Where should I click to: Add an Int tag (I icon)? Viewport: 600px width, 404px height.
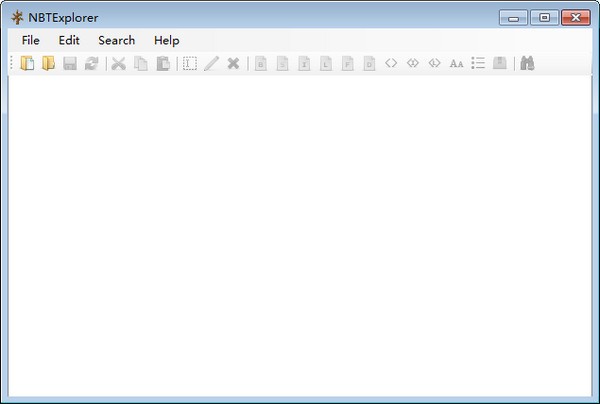coord(304,63)
